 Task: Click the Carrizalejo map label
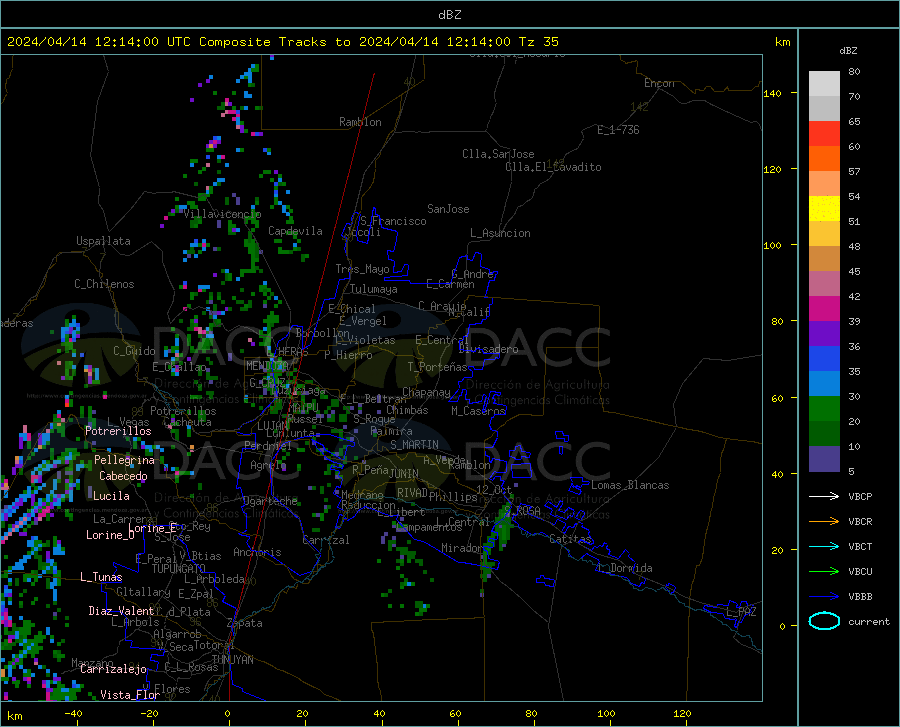(113, 669)
